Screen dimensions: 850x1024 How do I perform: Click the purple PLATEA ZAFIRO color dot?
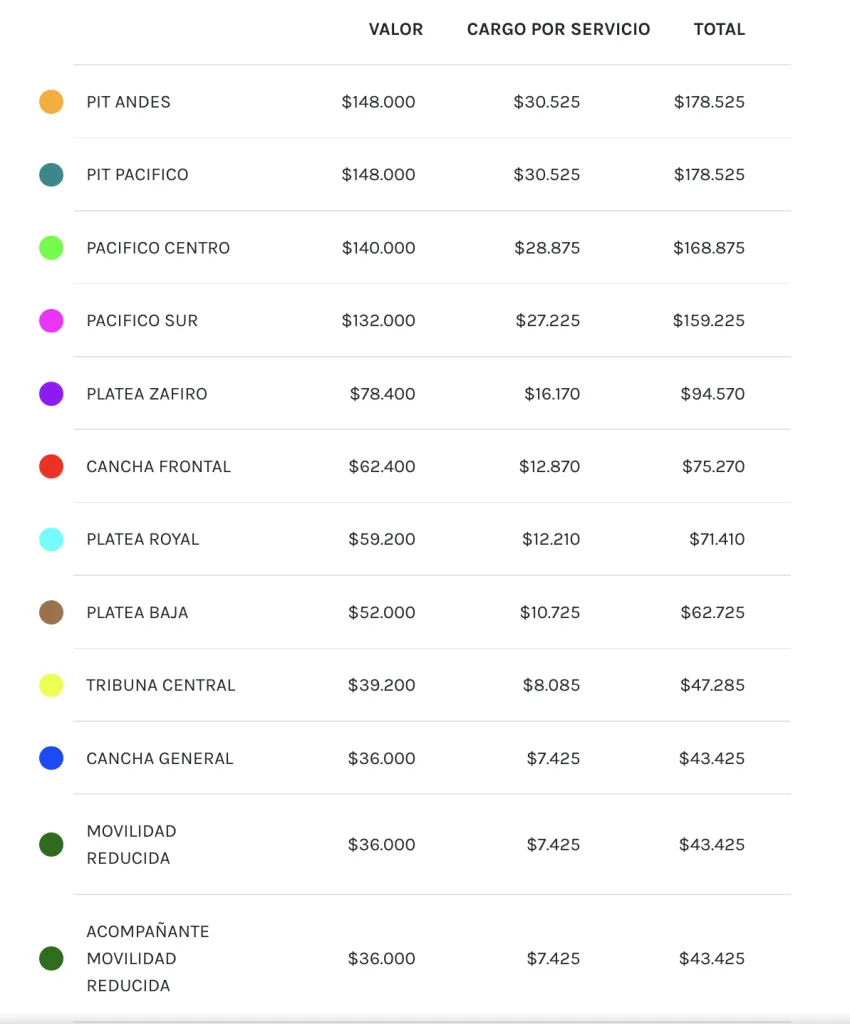[51, 394]
